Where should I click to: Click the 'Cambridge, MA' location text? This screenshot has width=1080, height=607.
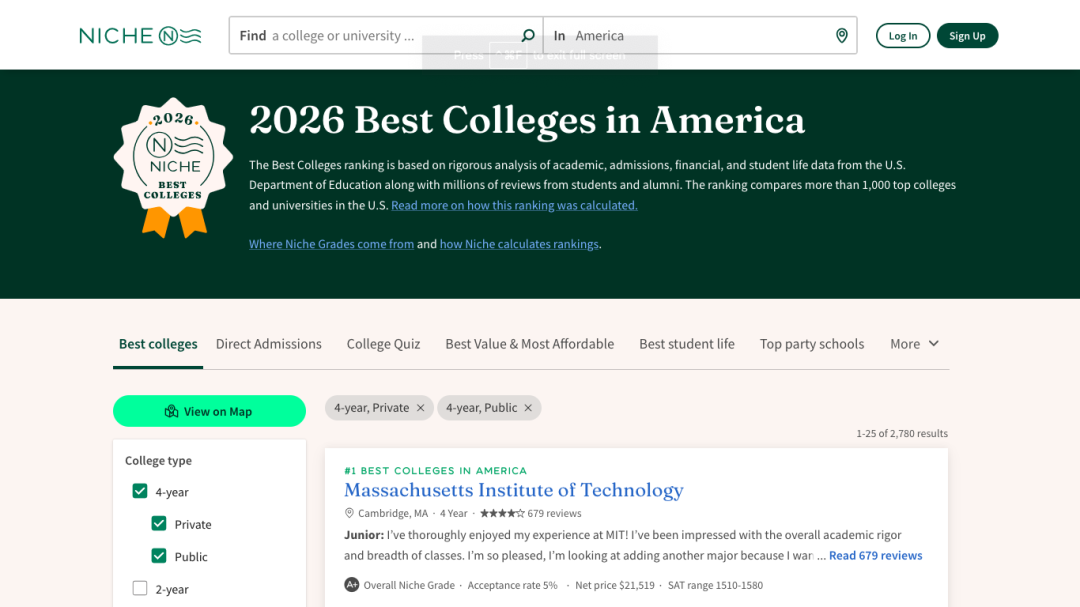(393, 513)
